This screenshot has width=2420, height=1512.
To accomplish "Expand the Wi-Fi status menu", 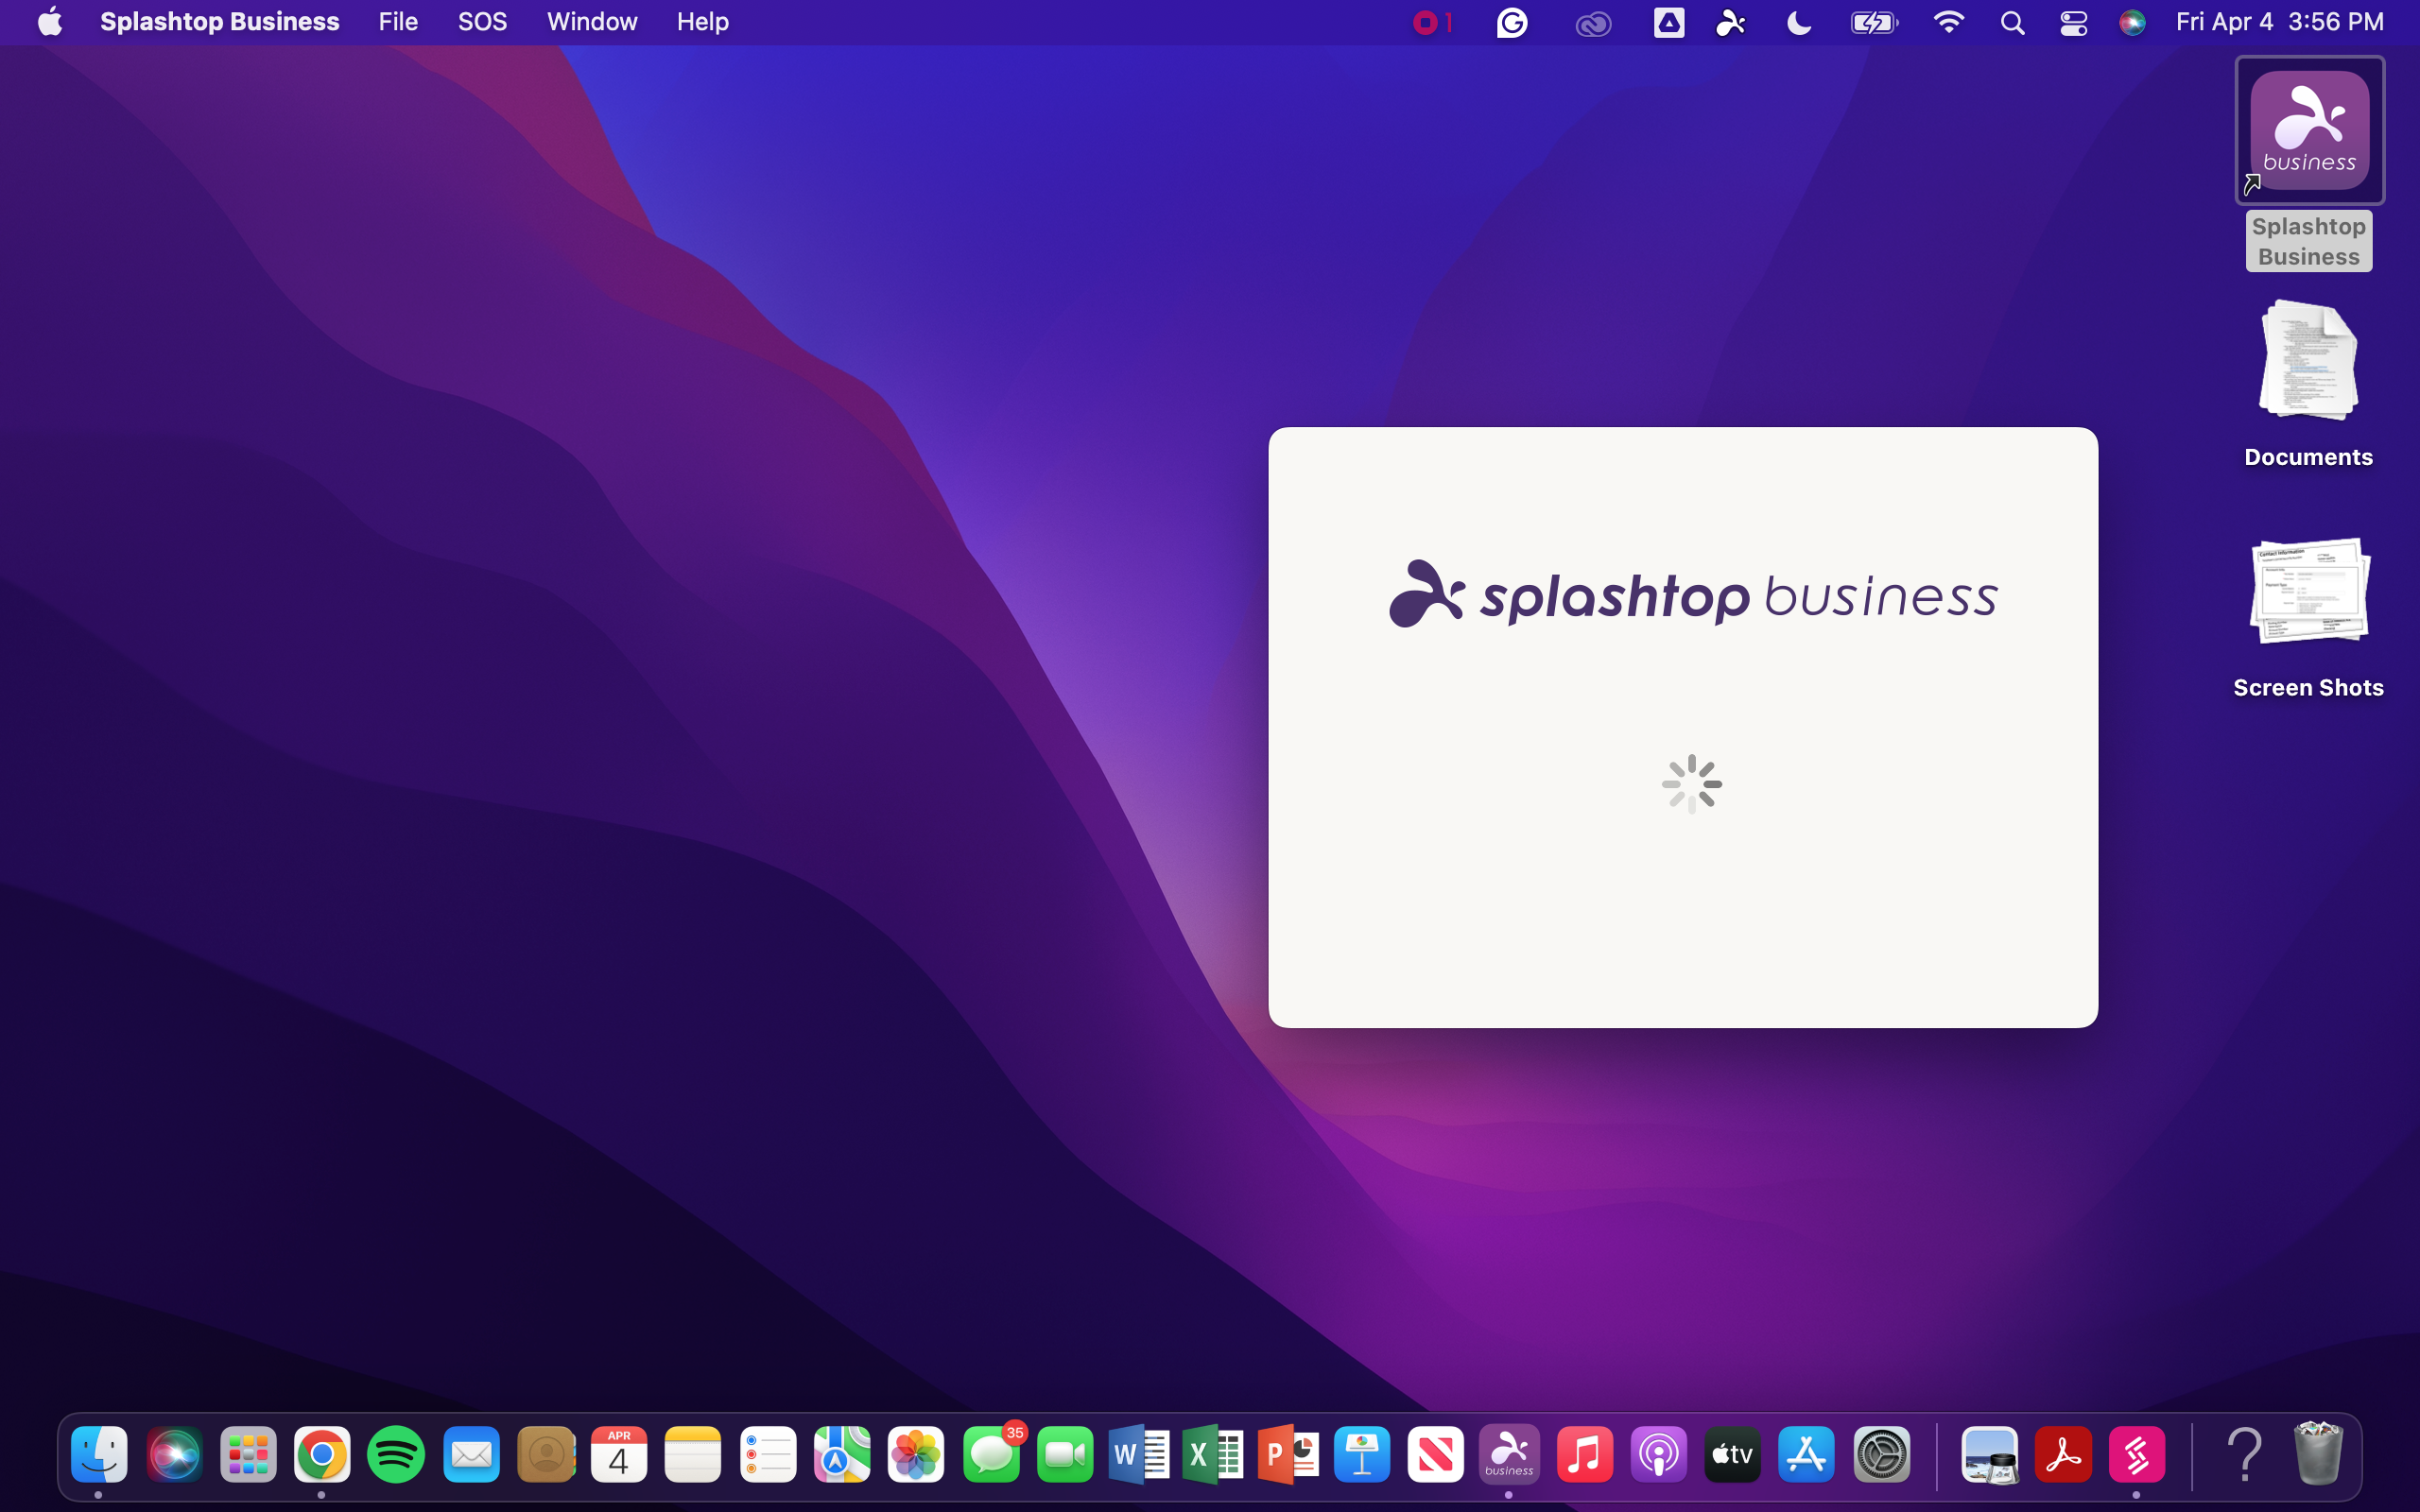I will tap(1948, 22).
